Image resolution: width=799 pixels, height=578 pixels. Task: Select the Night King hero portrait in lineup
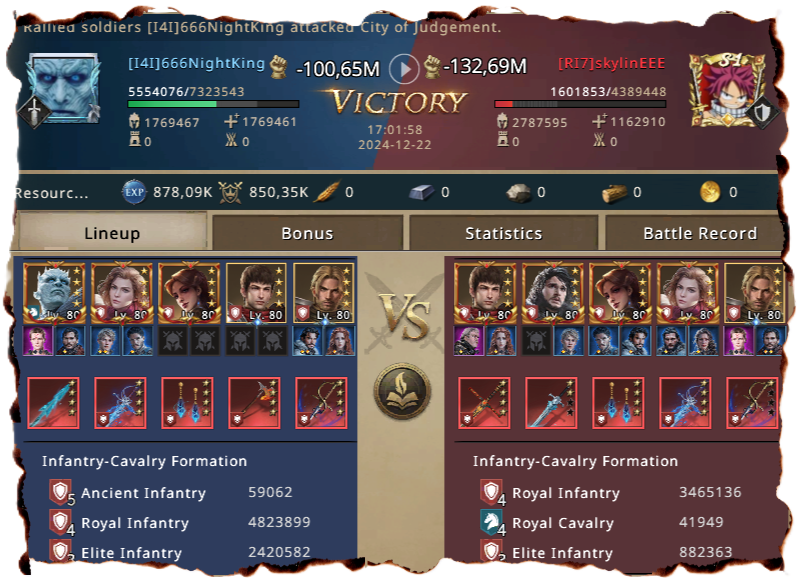pyautogui.click(x=55, y=293)
